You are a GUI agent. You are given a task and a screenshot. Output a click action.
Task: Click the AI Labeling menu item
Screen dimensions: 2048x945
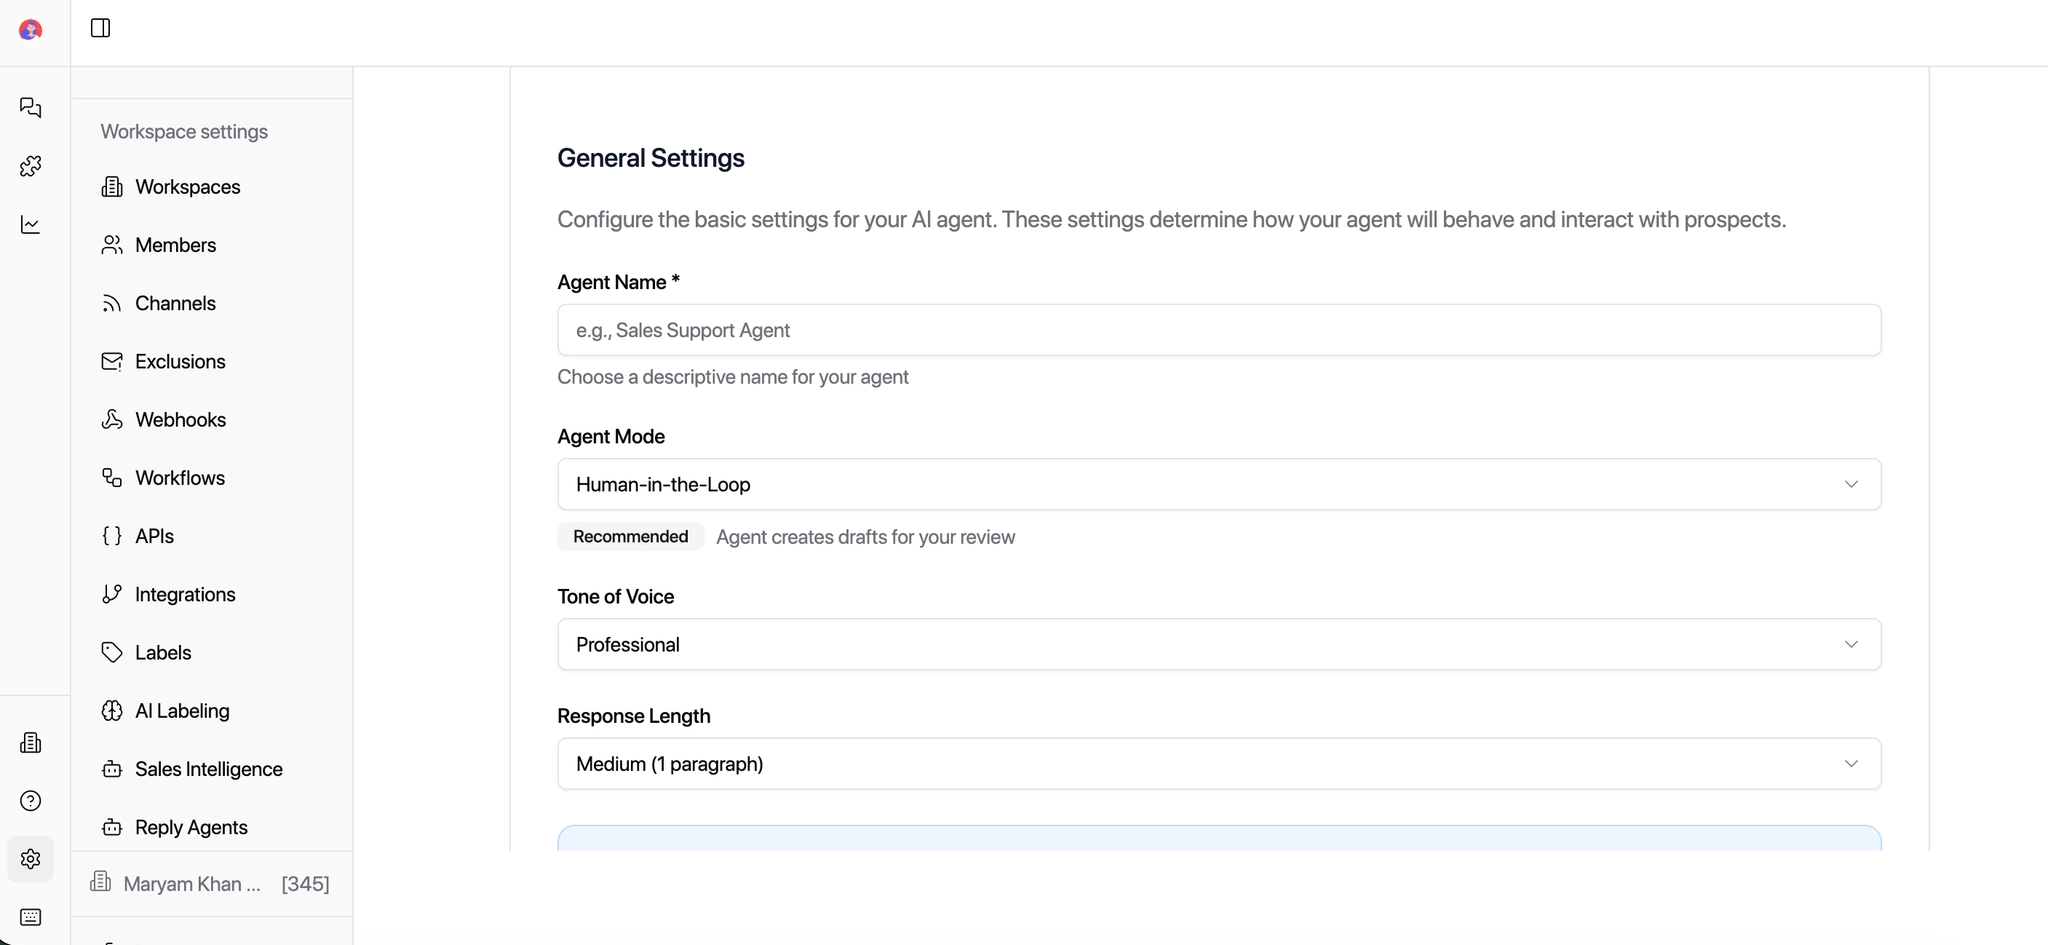pos(182,711)
